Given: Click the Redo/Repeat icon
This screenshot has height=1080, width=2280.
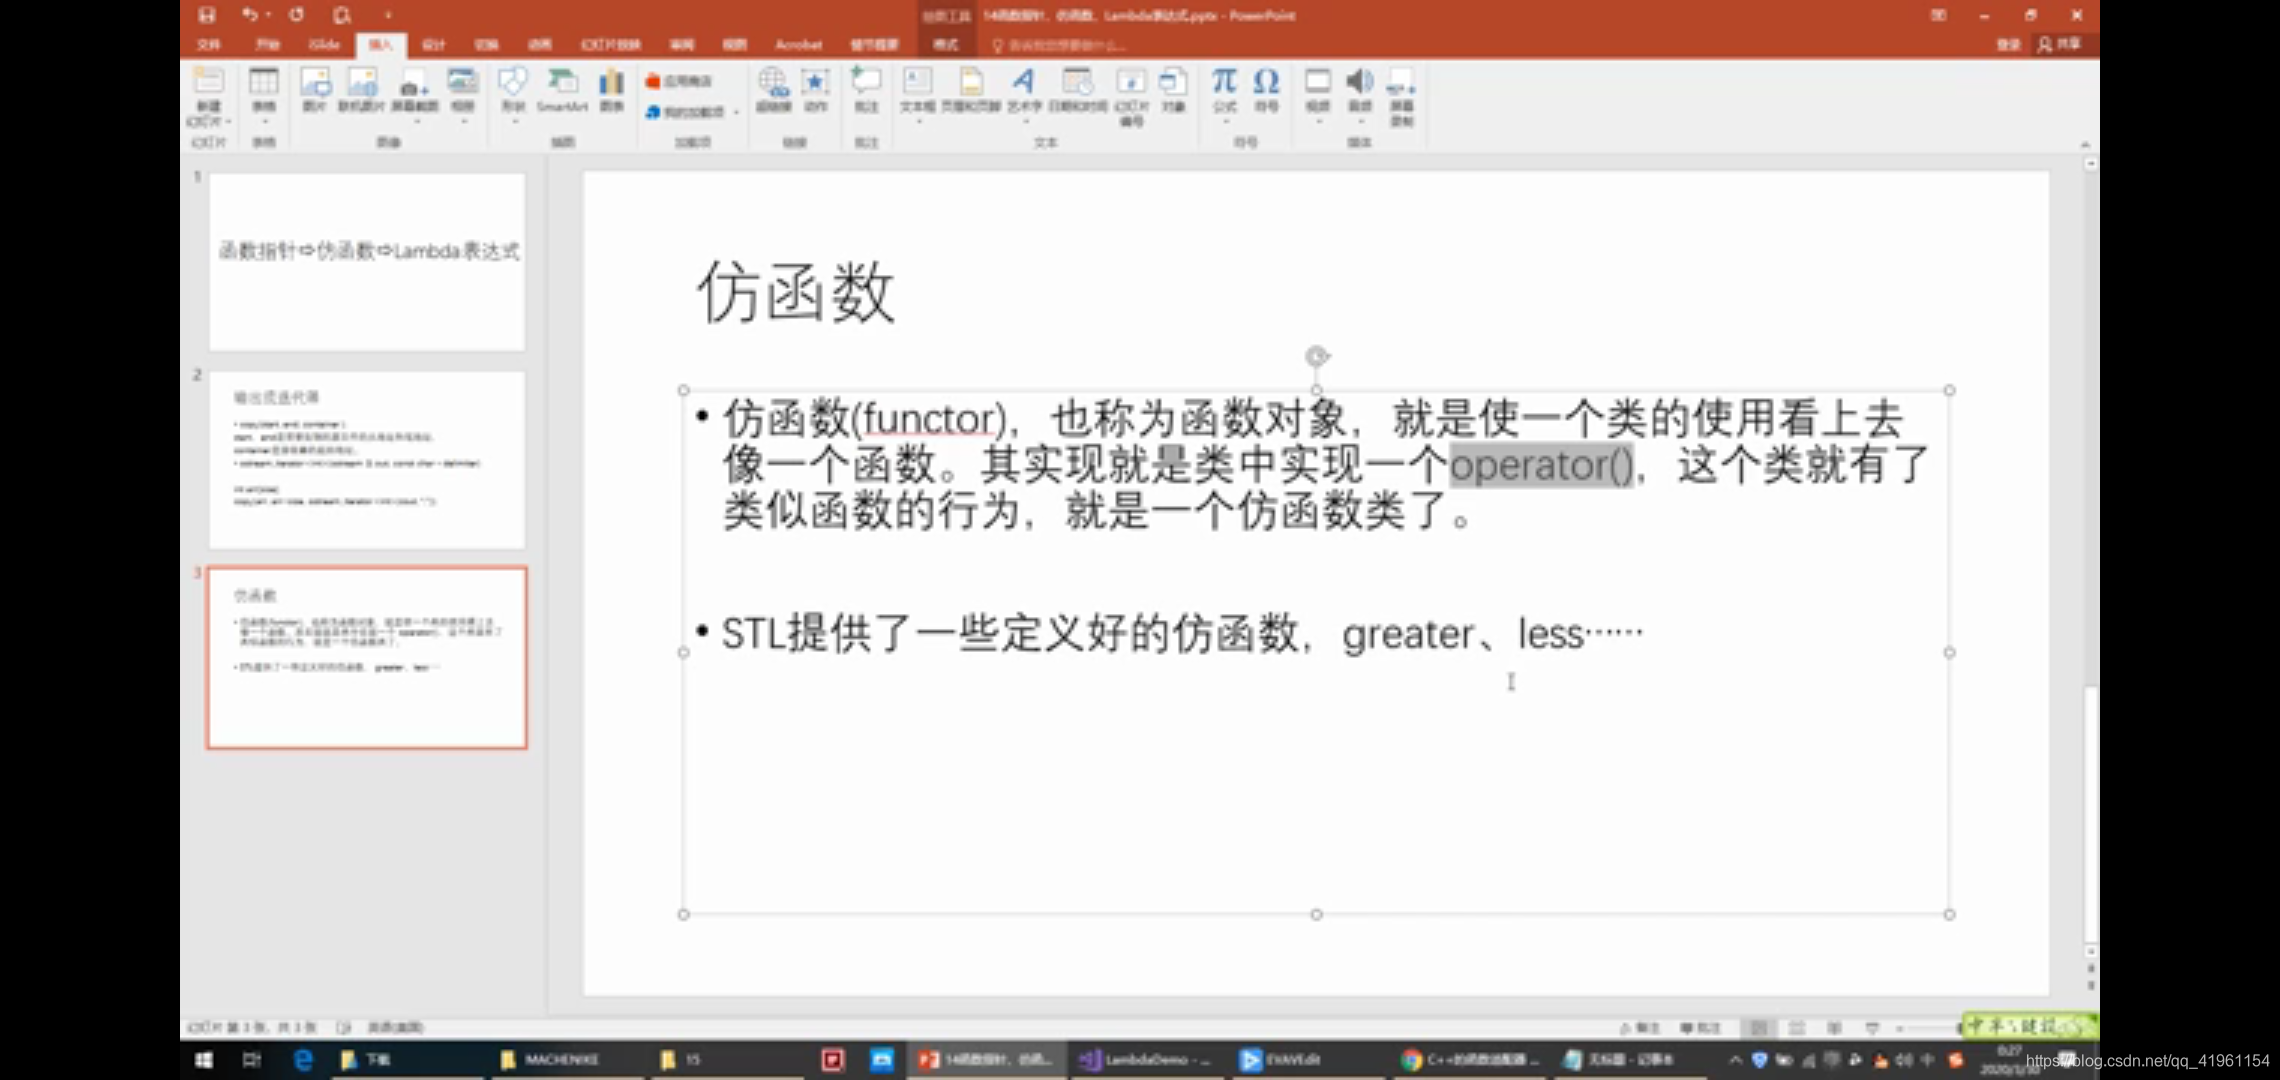Looking at the screenshot, I should click(297, 15).
